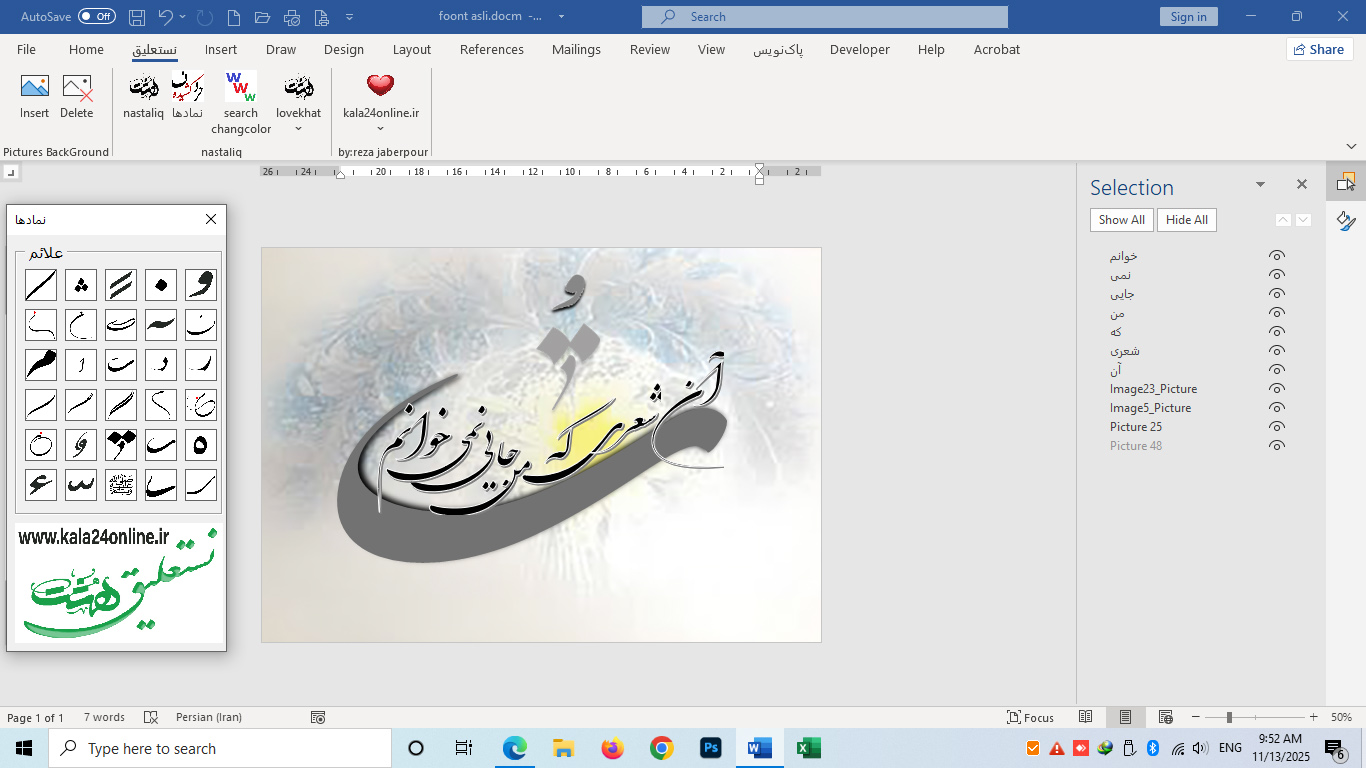Open the lovekhat dropdown arrow
The image size is (1366, 768).
(x=298, y=128)
